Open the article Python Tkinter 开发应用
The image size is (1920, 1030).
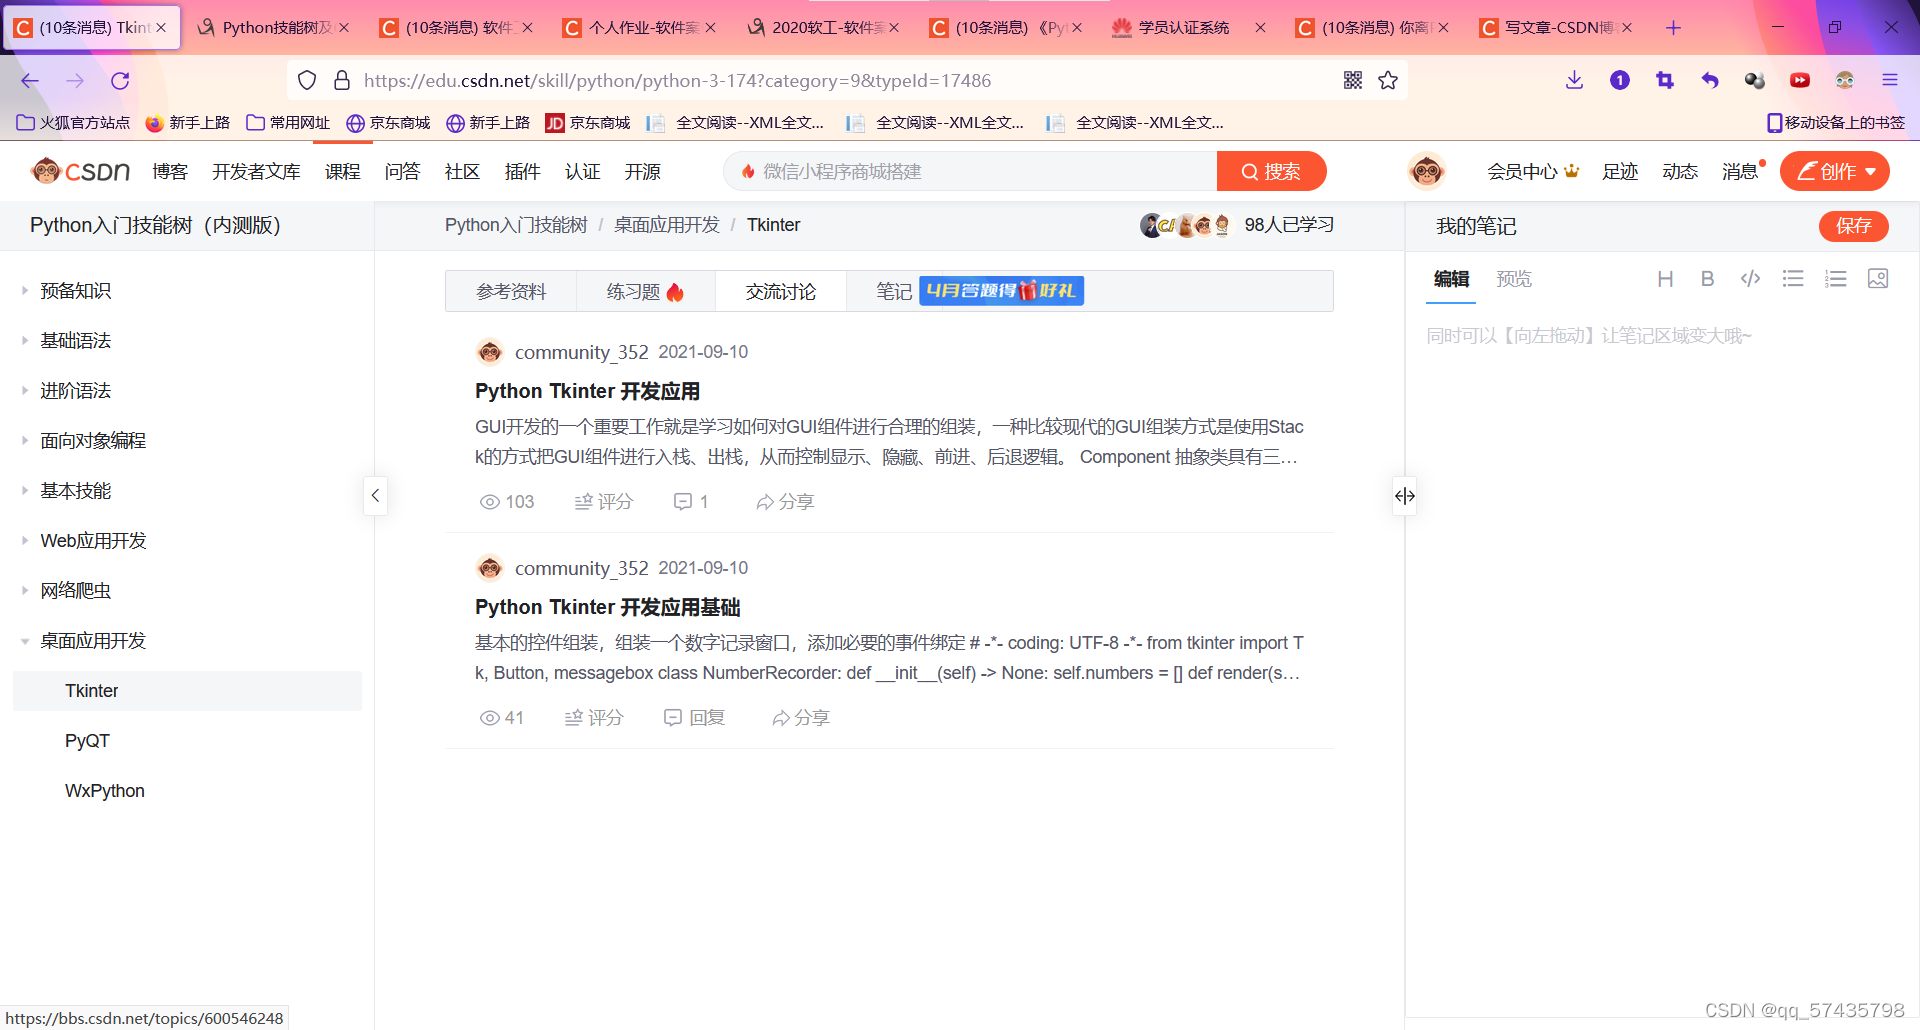point(587,391)
